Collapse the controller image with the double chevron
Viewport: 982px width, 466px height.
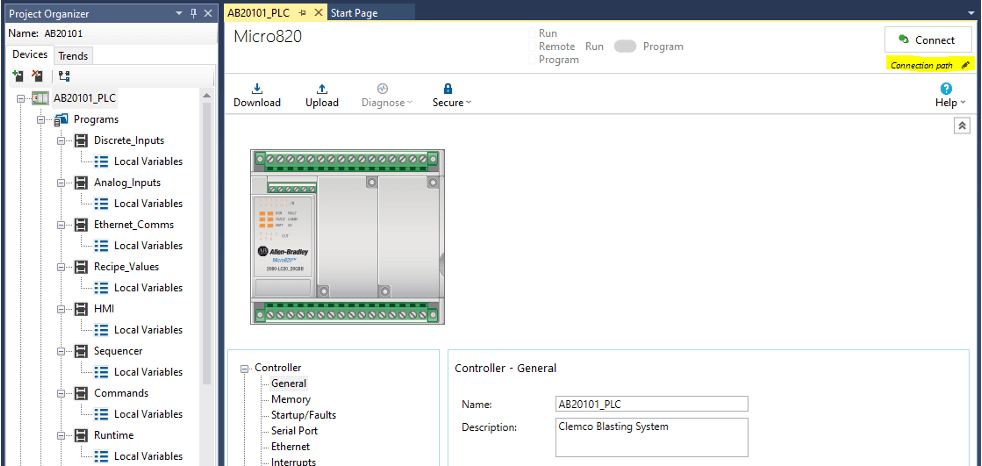click(962, 126)
